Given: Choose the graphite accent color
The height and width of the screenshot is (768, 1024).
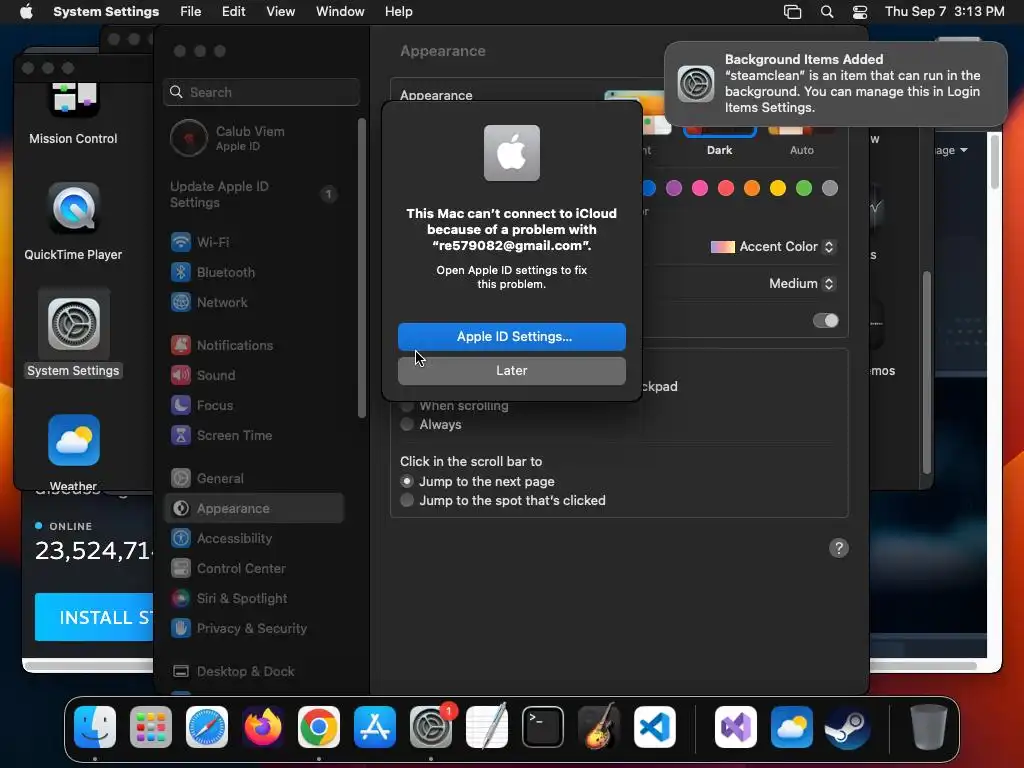Looking at the screenshot, I should point(829,188).
